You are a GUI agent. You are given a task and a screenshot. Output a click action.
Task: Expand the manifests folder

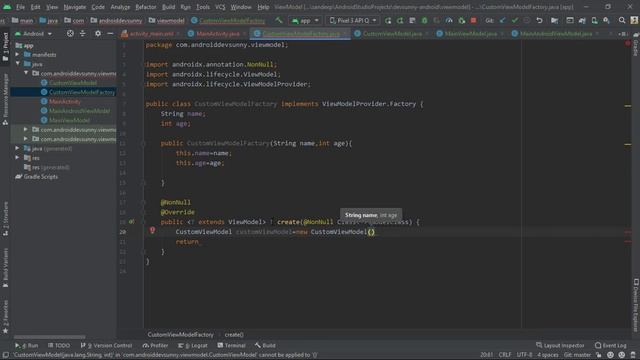pyautogui.click(x=17, y=54)
